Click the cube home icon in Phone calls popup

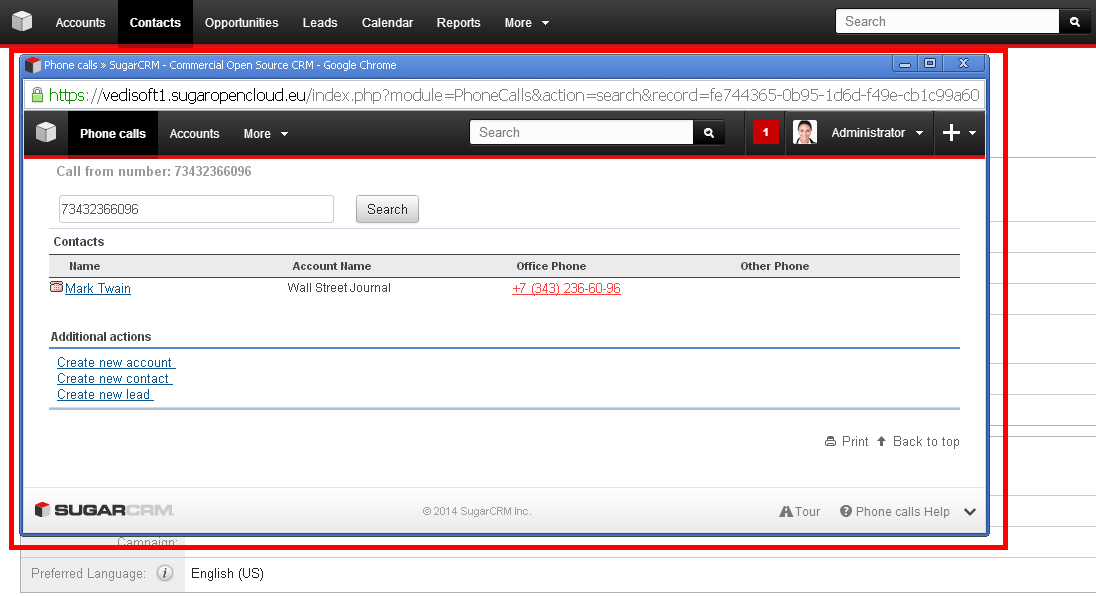click(x=46, y=132)
